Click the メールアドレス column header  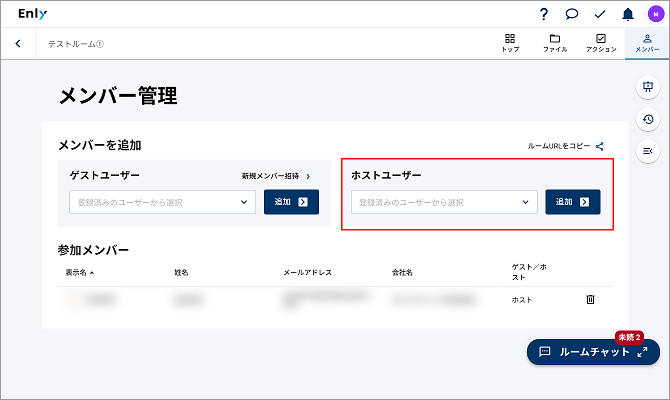(x=307, y=272)
